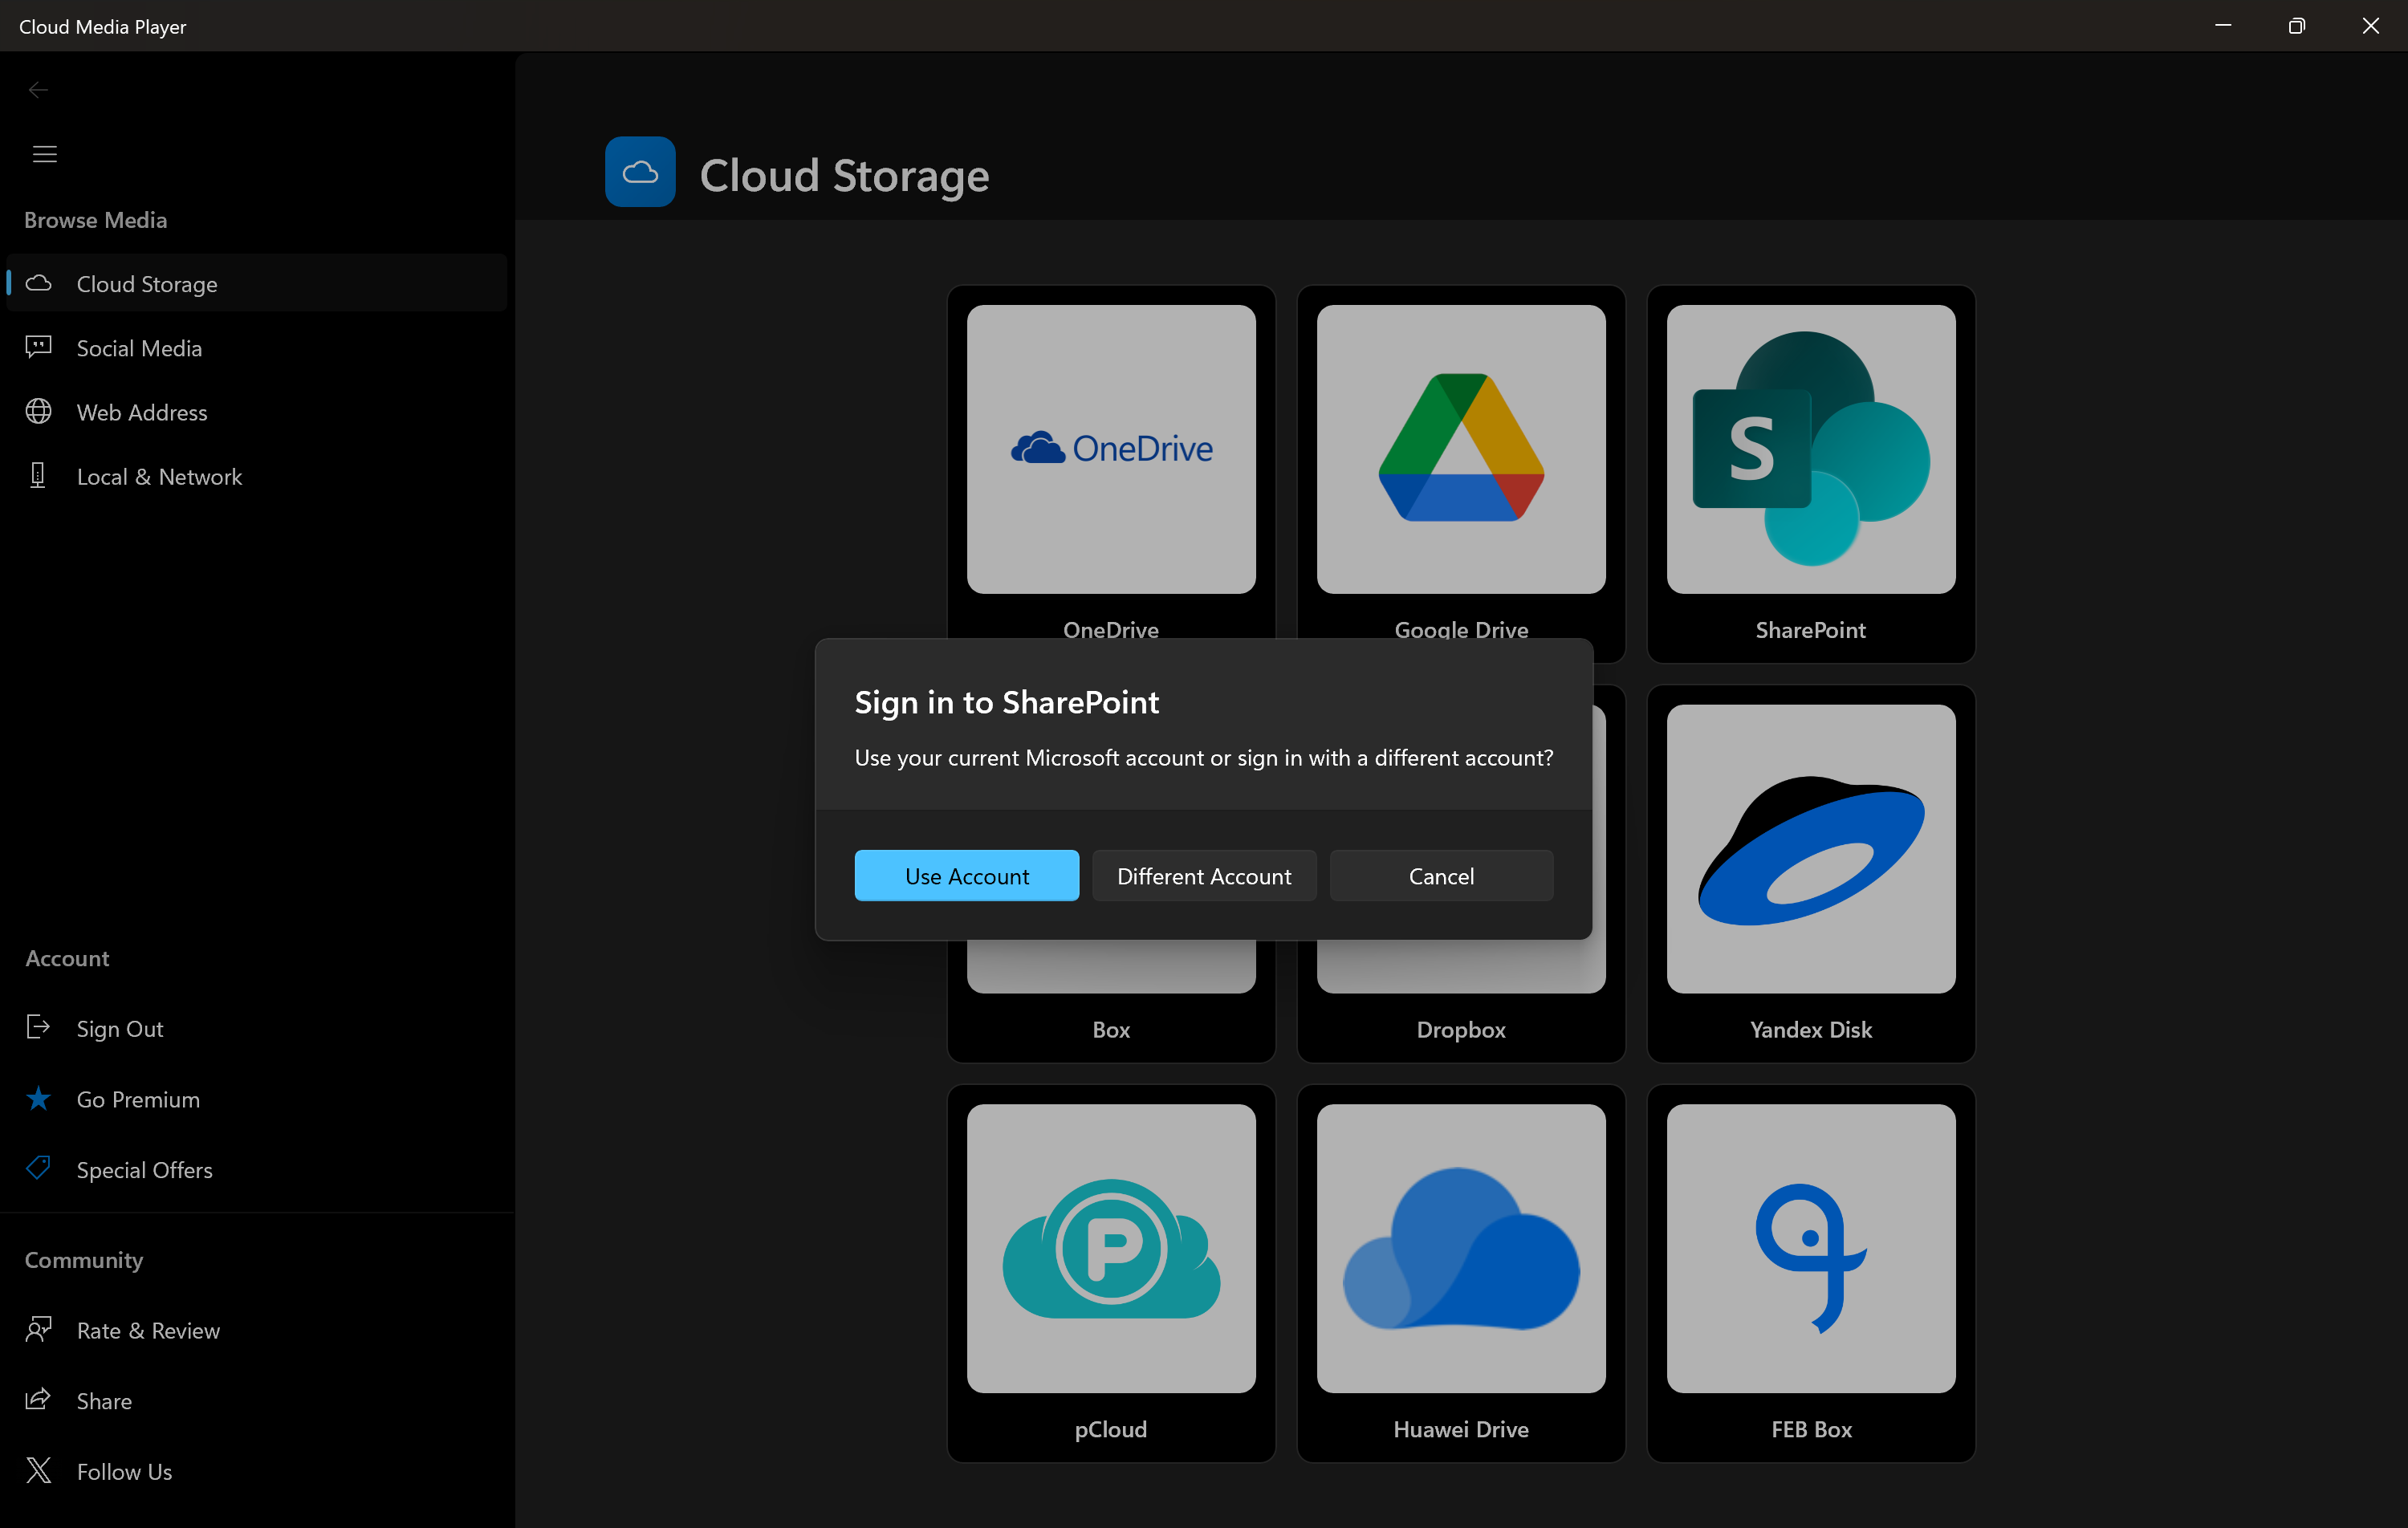Open Web Address in the sidebar
The height and width of the screenshot is (1528, 2408).
point(257,412)
